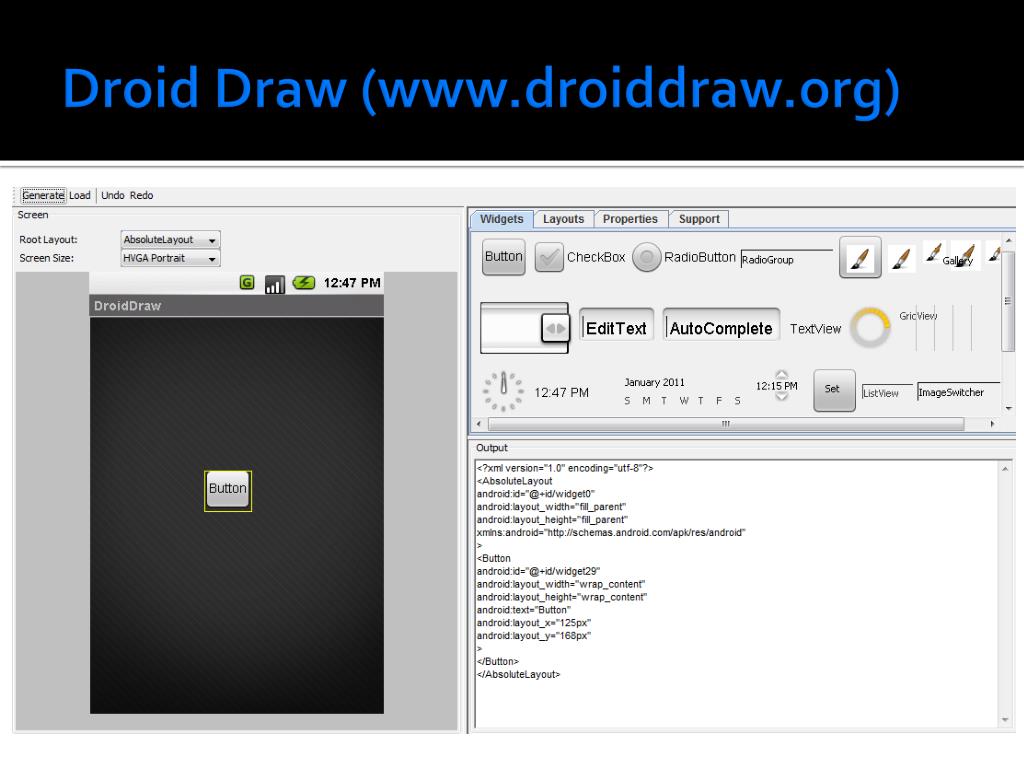Click the widget palette horizontal scrollbar
Viewport: 1024px width, 768px height.
pyautogui.click(x=726, y=424)
